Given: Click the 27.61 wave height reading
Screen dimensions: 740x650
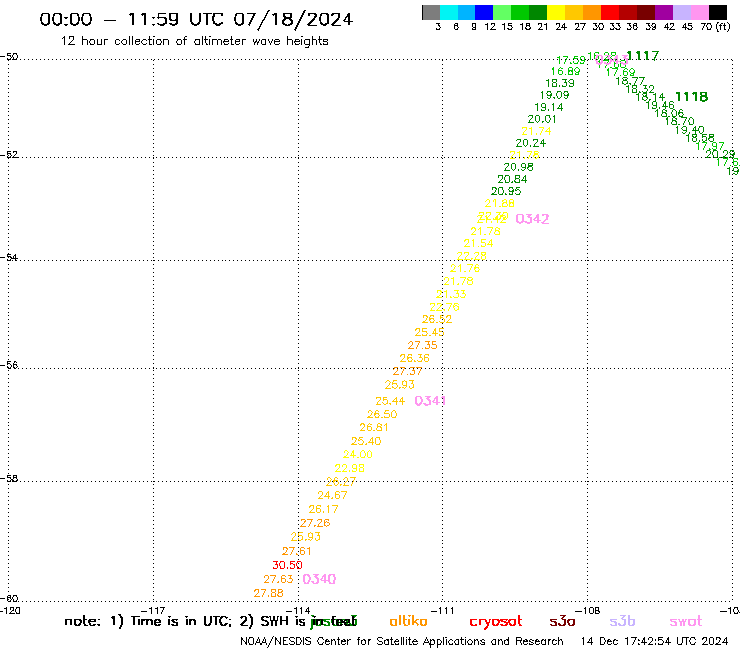Looking at the screenshot, I should [297, 551].
